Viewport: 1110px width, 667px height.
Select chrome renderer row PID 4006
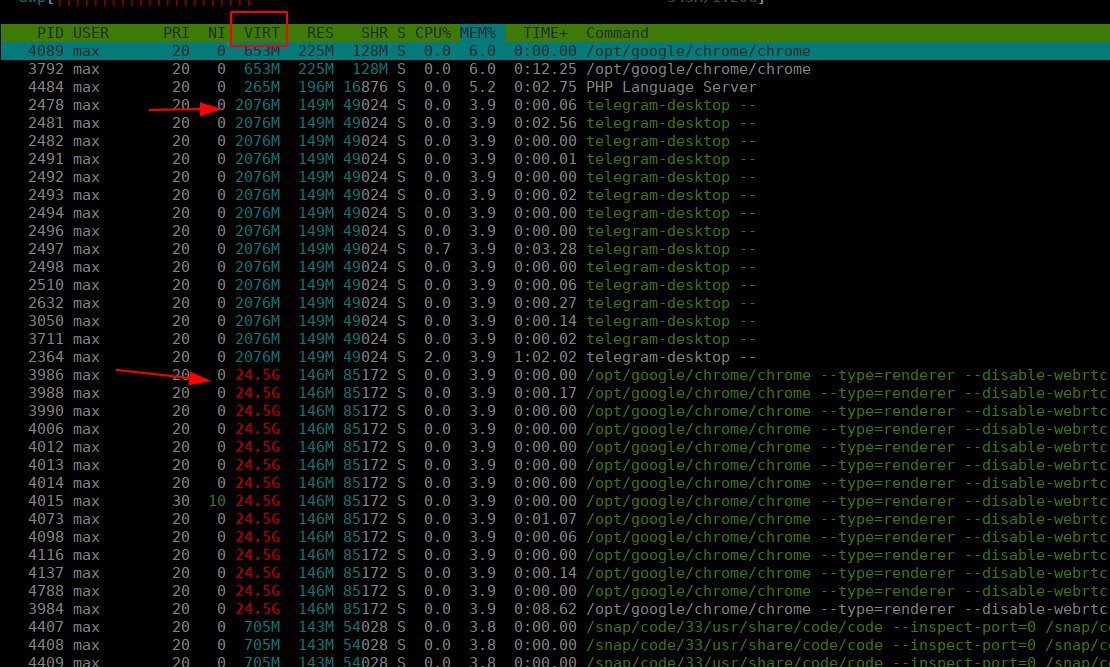[x=555, y=429]
